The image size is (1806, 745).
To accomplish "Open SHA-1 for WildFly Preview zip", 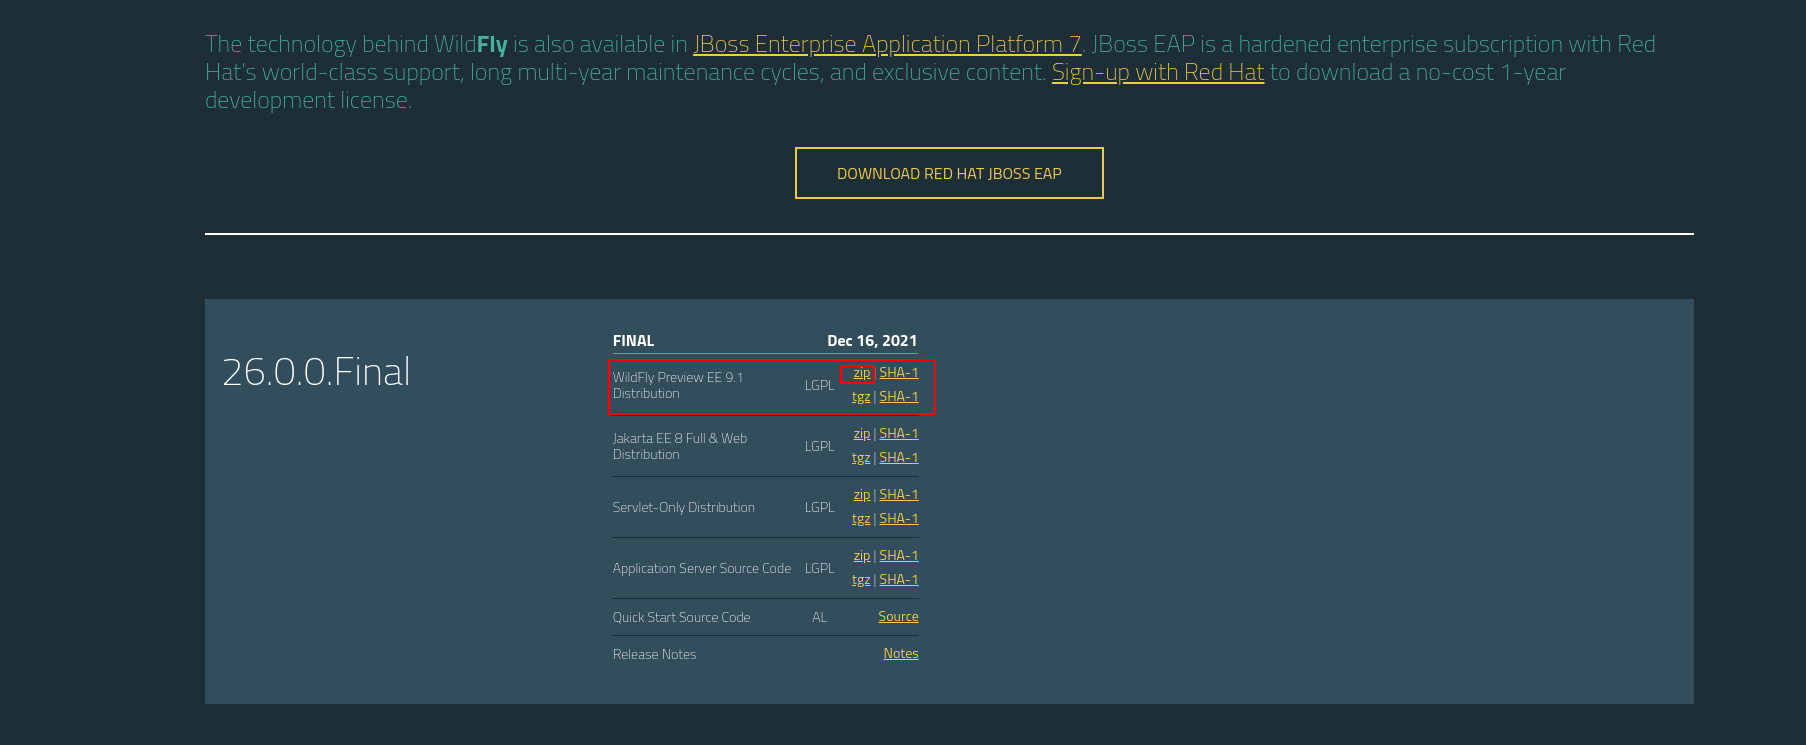I will pos(899,373).
